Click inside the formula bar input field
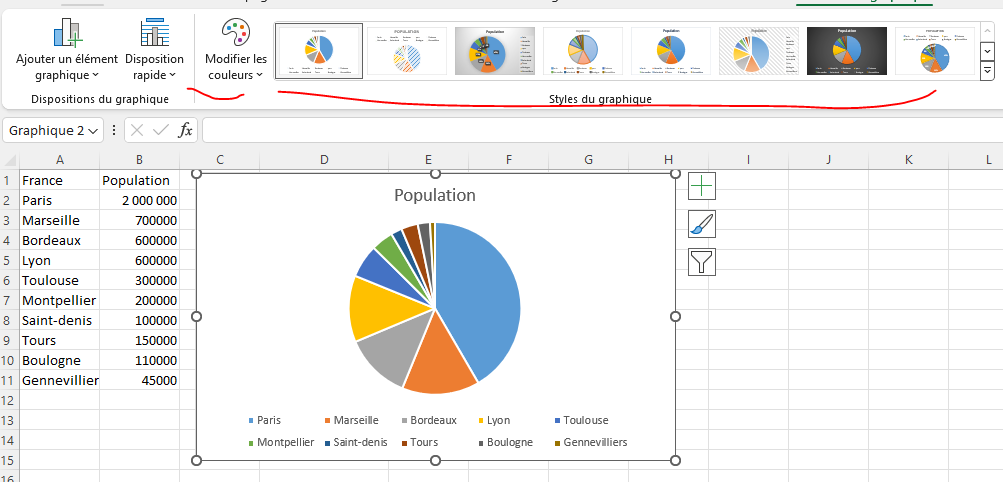The width and height of the screenshot is (1003, 482). [x=600, y=131]
